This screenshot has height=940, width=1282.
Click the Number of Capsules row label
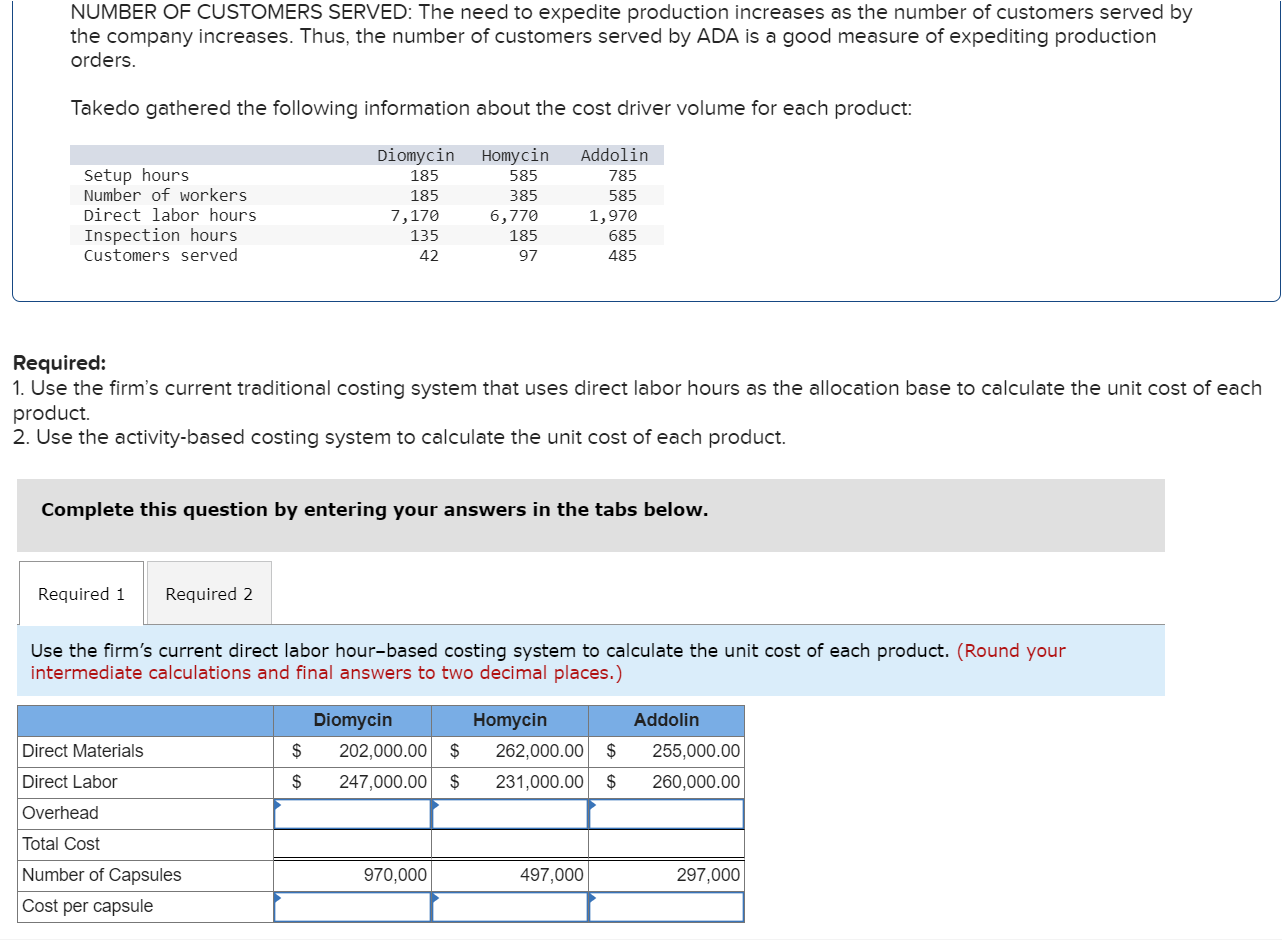point(102,875)
